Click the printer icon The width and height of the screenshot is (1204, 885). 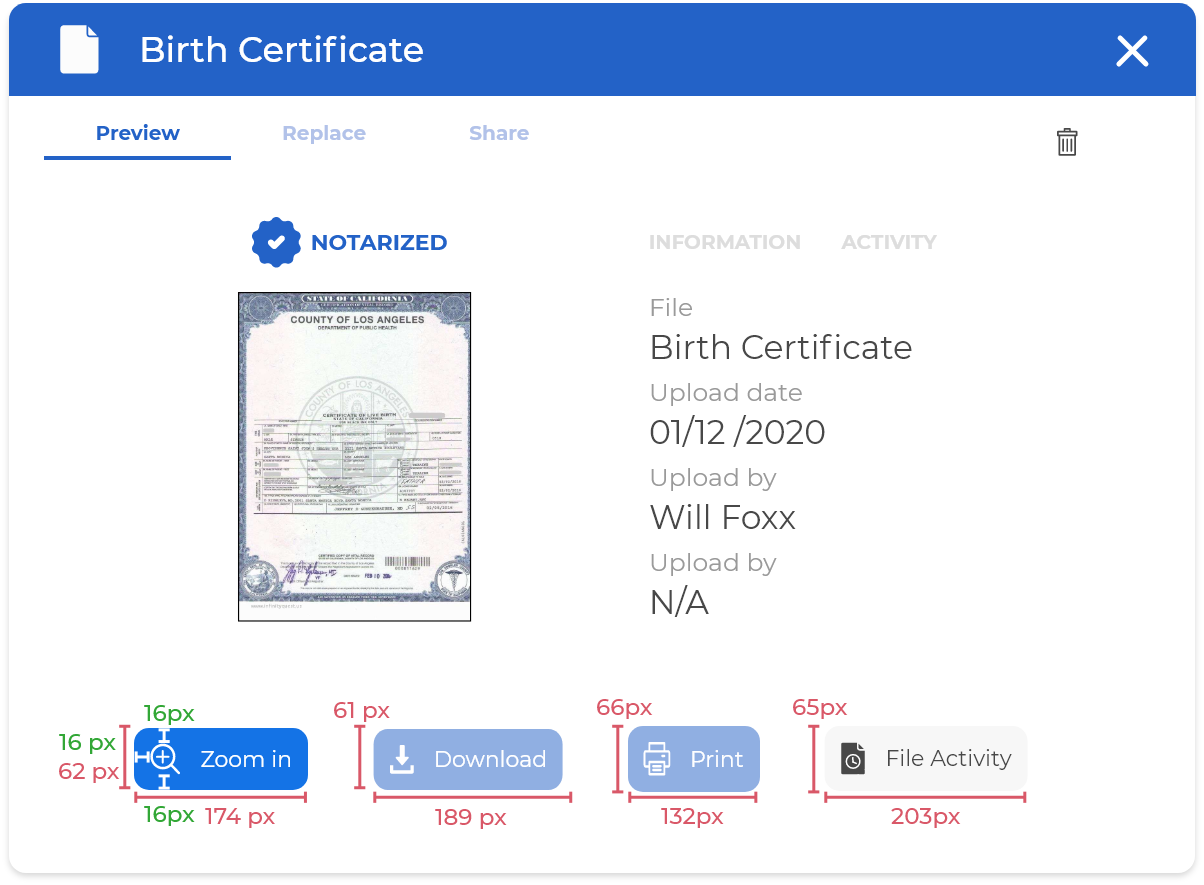tap(656, 759)
